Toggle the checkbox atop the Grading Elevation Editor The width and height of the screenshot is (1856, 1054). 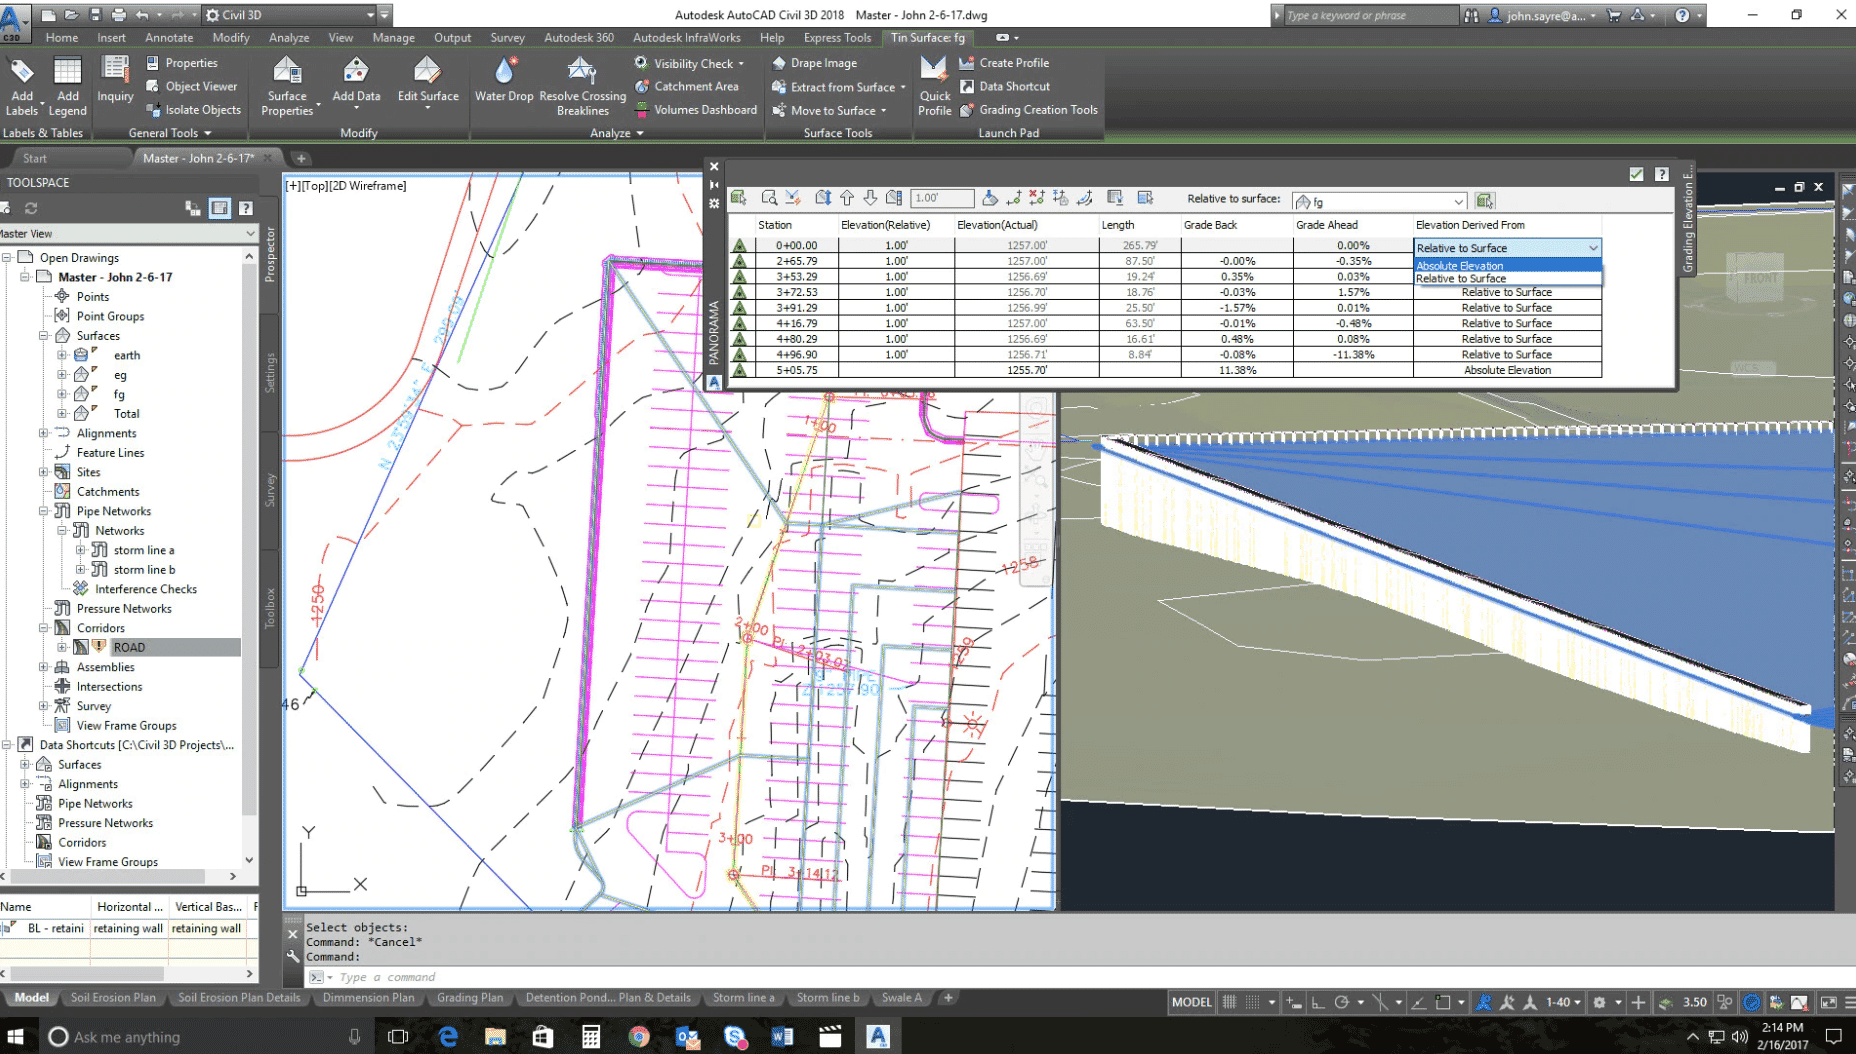[x=1636, y=173]
